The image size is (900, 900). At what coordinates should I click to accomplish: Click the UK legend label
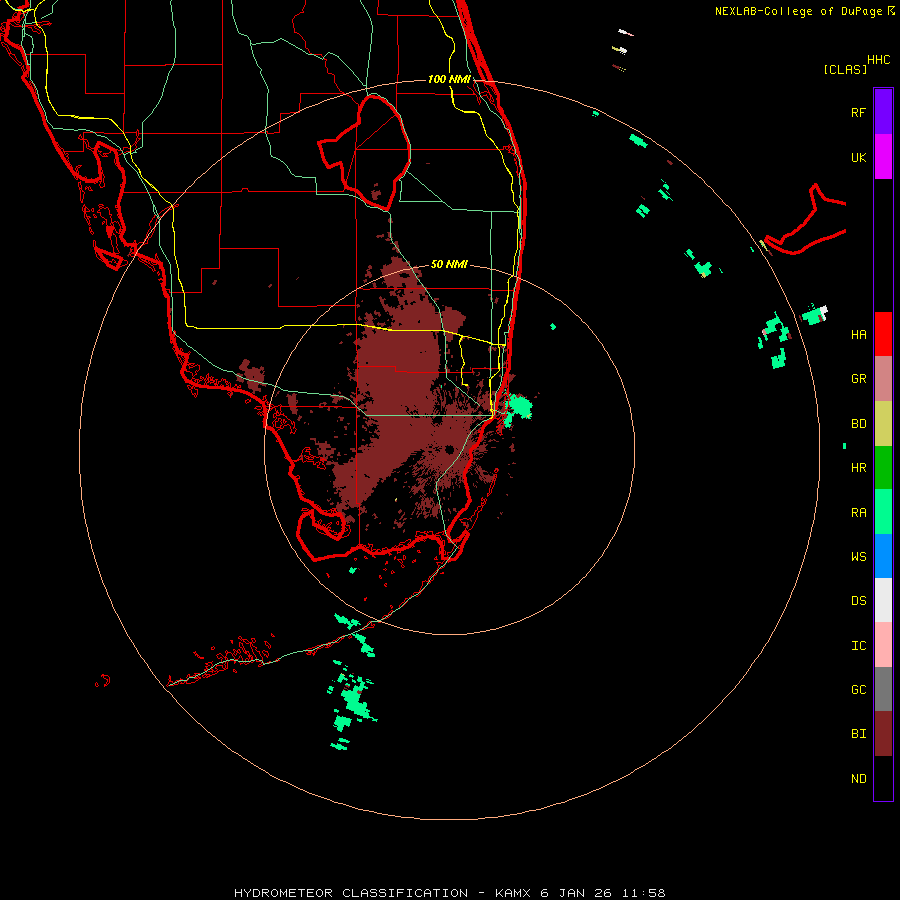point(858,157)
